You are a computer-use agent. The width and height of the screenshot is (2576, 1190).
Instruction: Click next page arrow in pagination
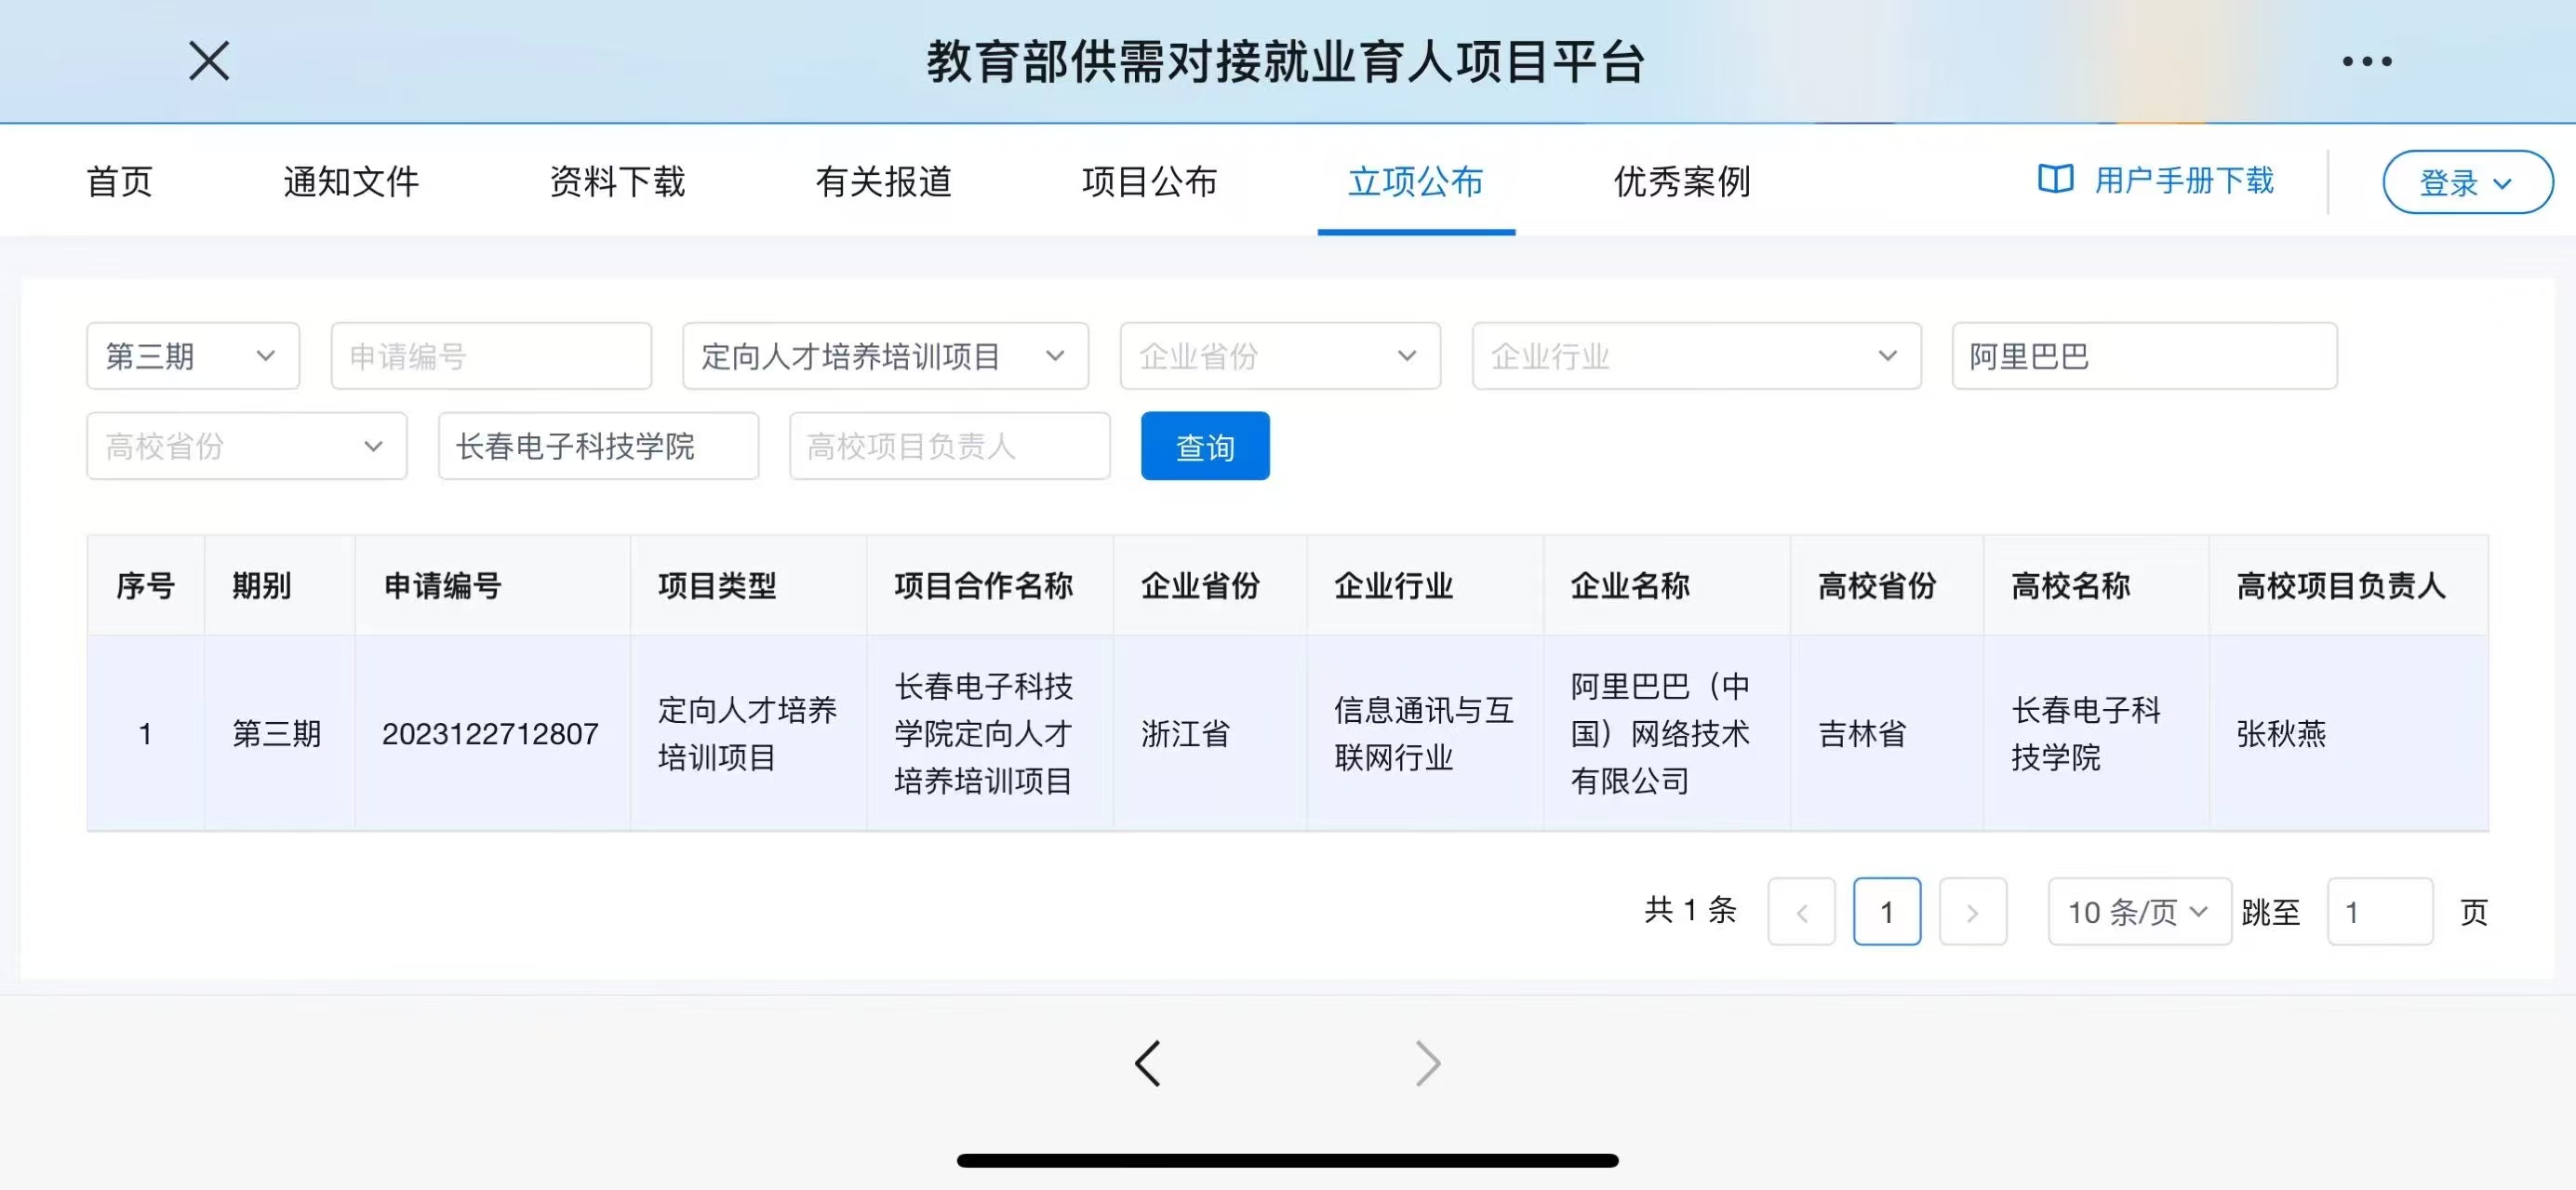point(1972,911)
